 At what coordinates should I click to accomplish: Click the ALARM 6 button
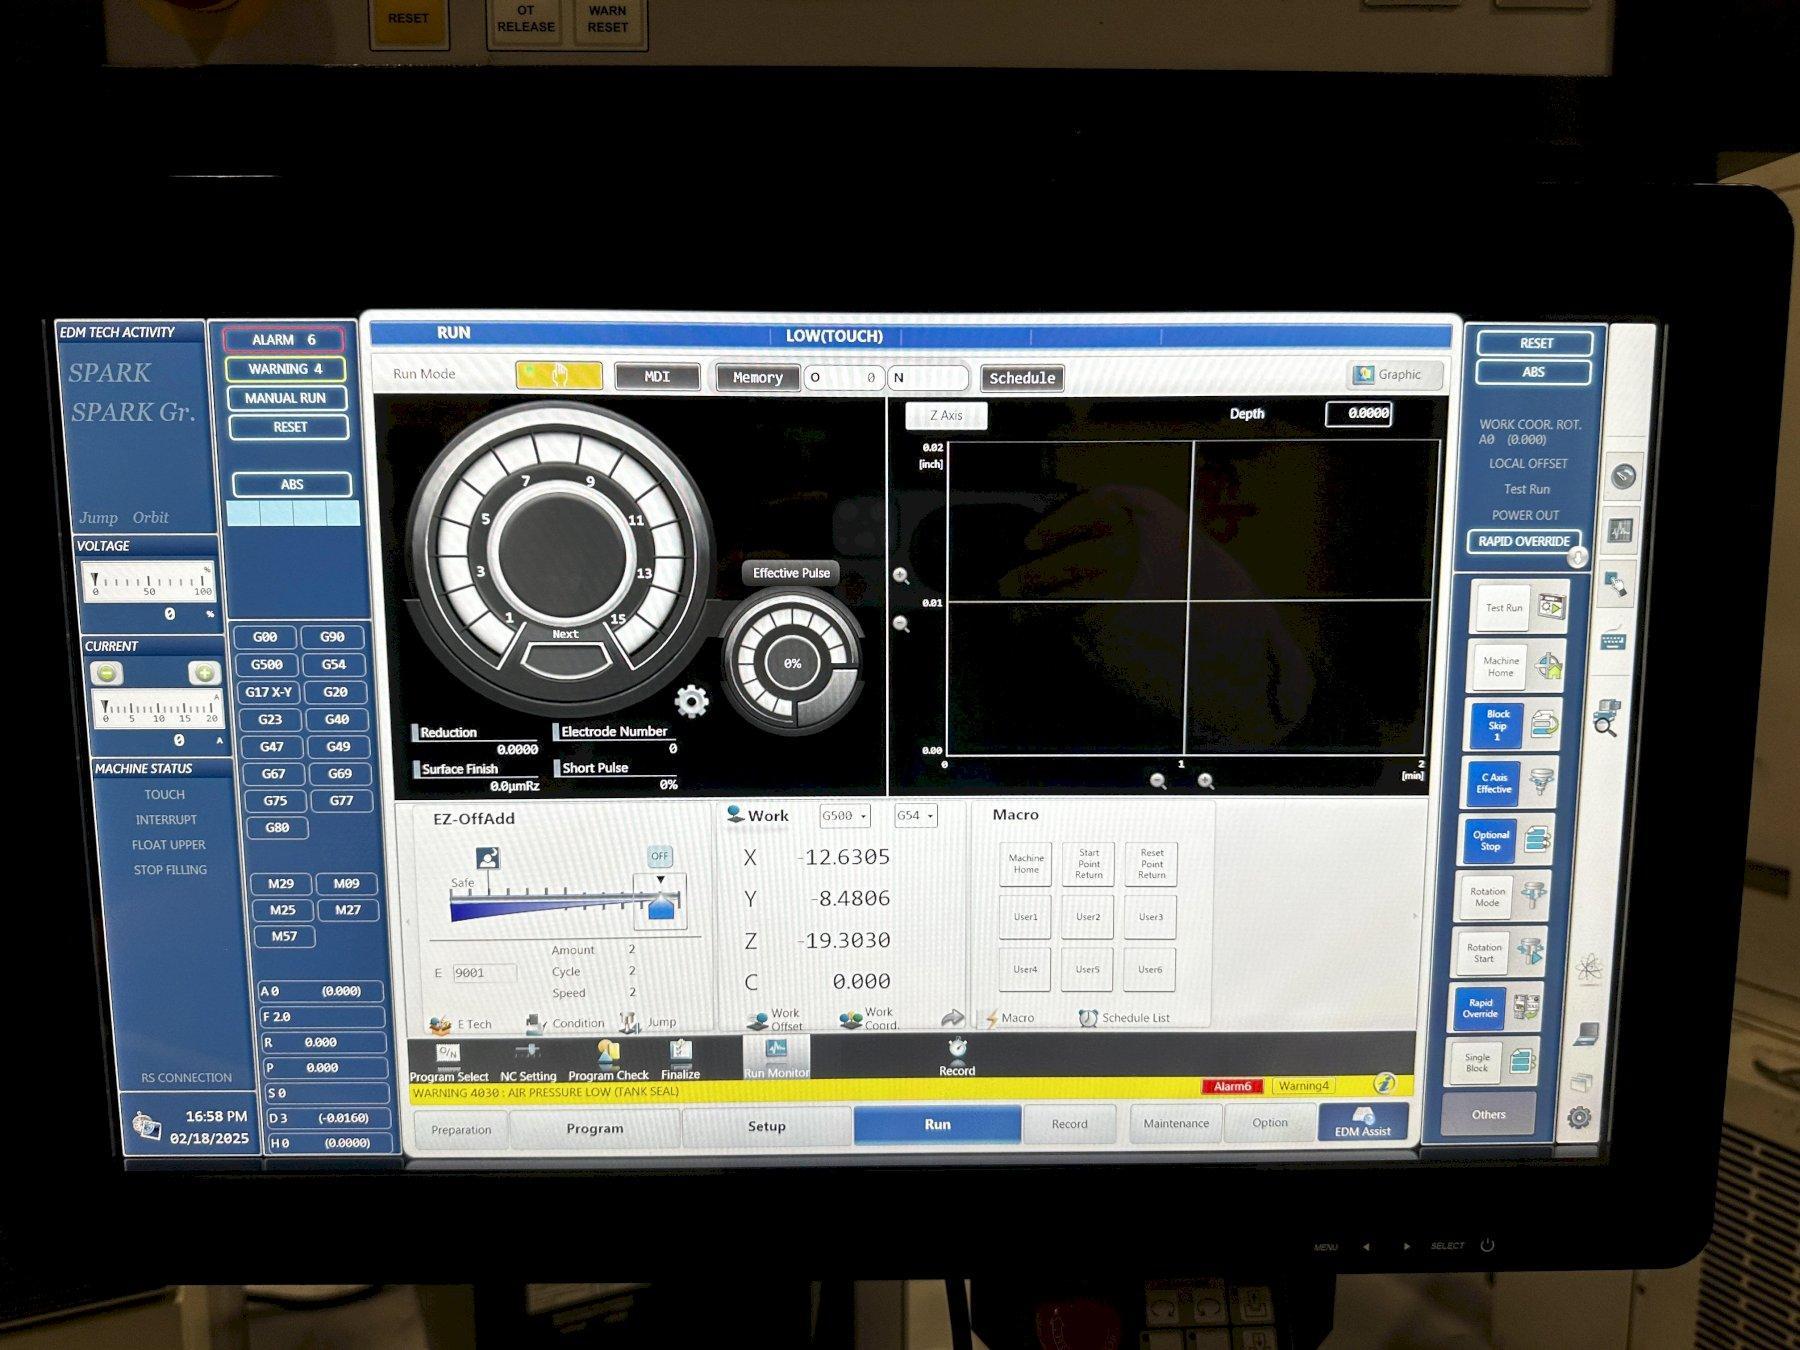[283, 339]
